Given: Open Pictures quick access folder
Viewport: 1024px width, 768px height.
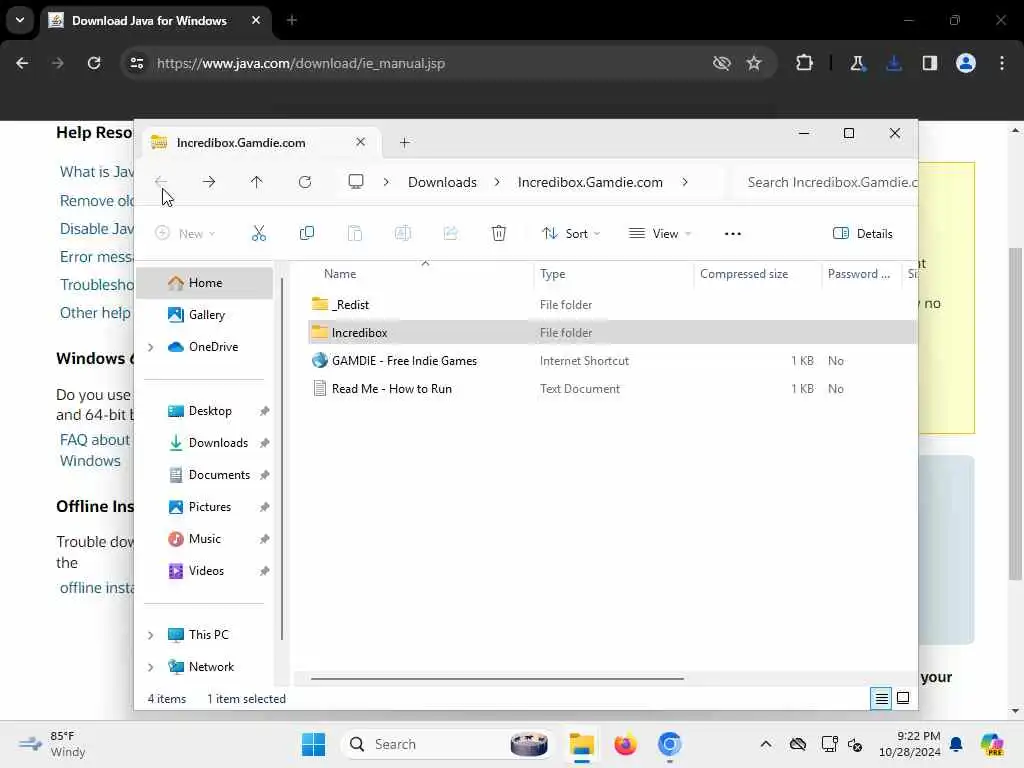Looking at the screenshot, I should [x=209, y=507].
